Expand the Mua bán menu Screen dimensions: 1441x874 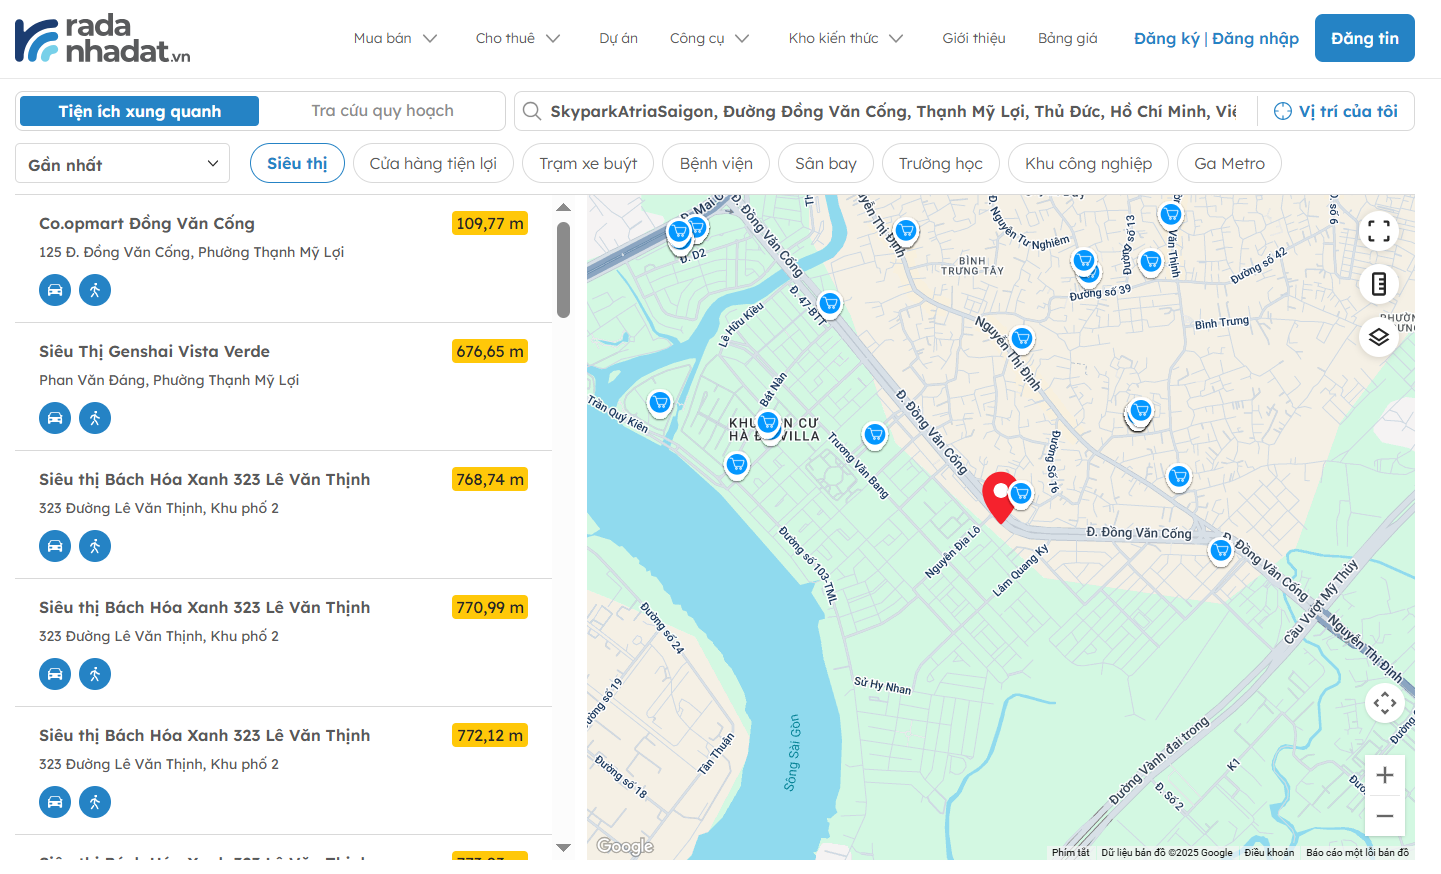click(x=395, y=38)
